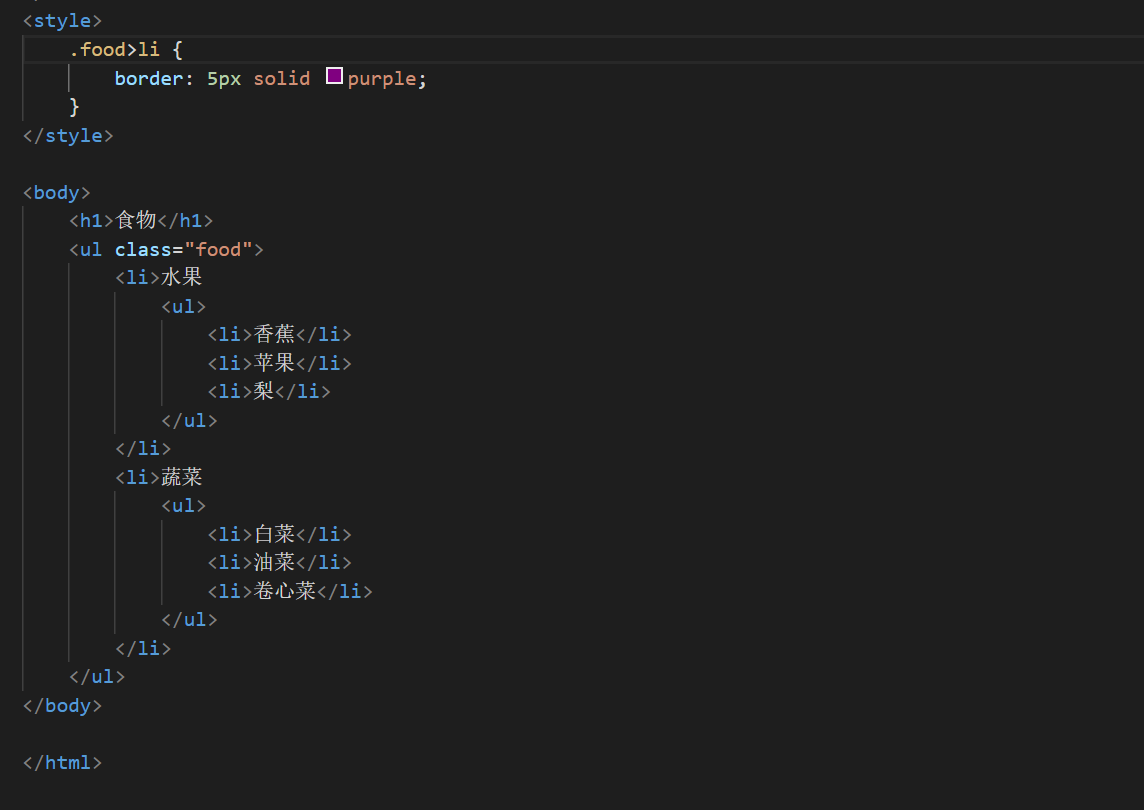Click the opening style tag
Viewport: 1144px width, 810px height.
(61, 19)
